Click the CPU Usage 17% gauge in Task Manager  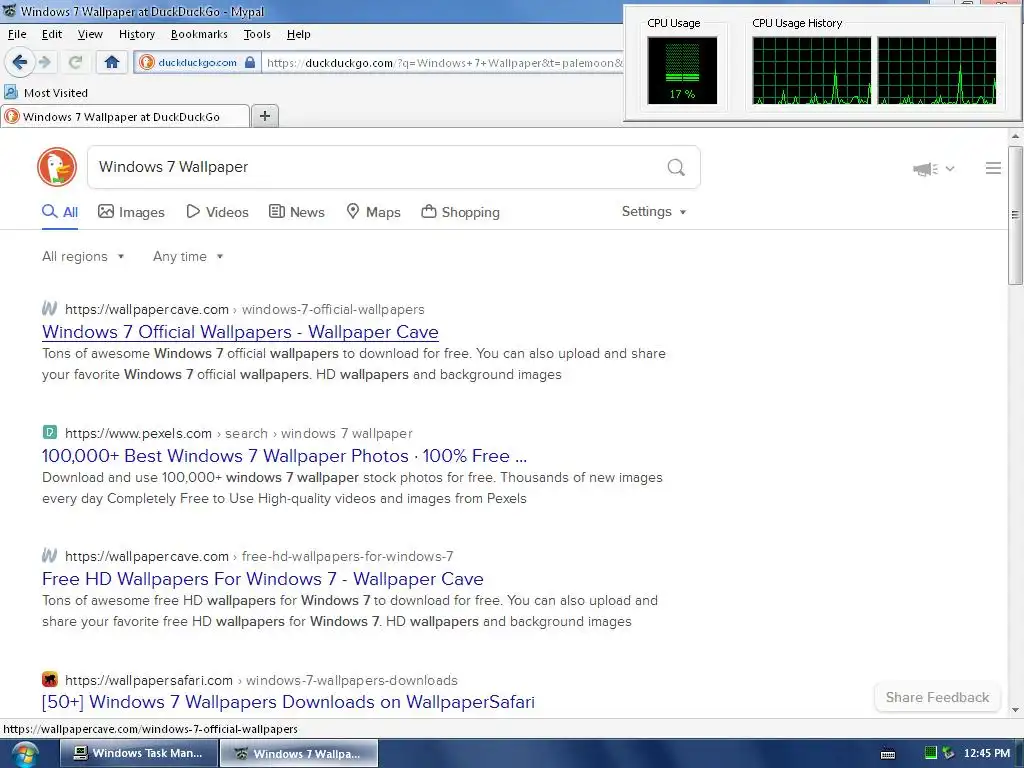(x=682, y=71)
